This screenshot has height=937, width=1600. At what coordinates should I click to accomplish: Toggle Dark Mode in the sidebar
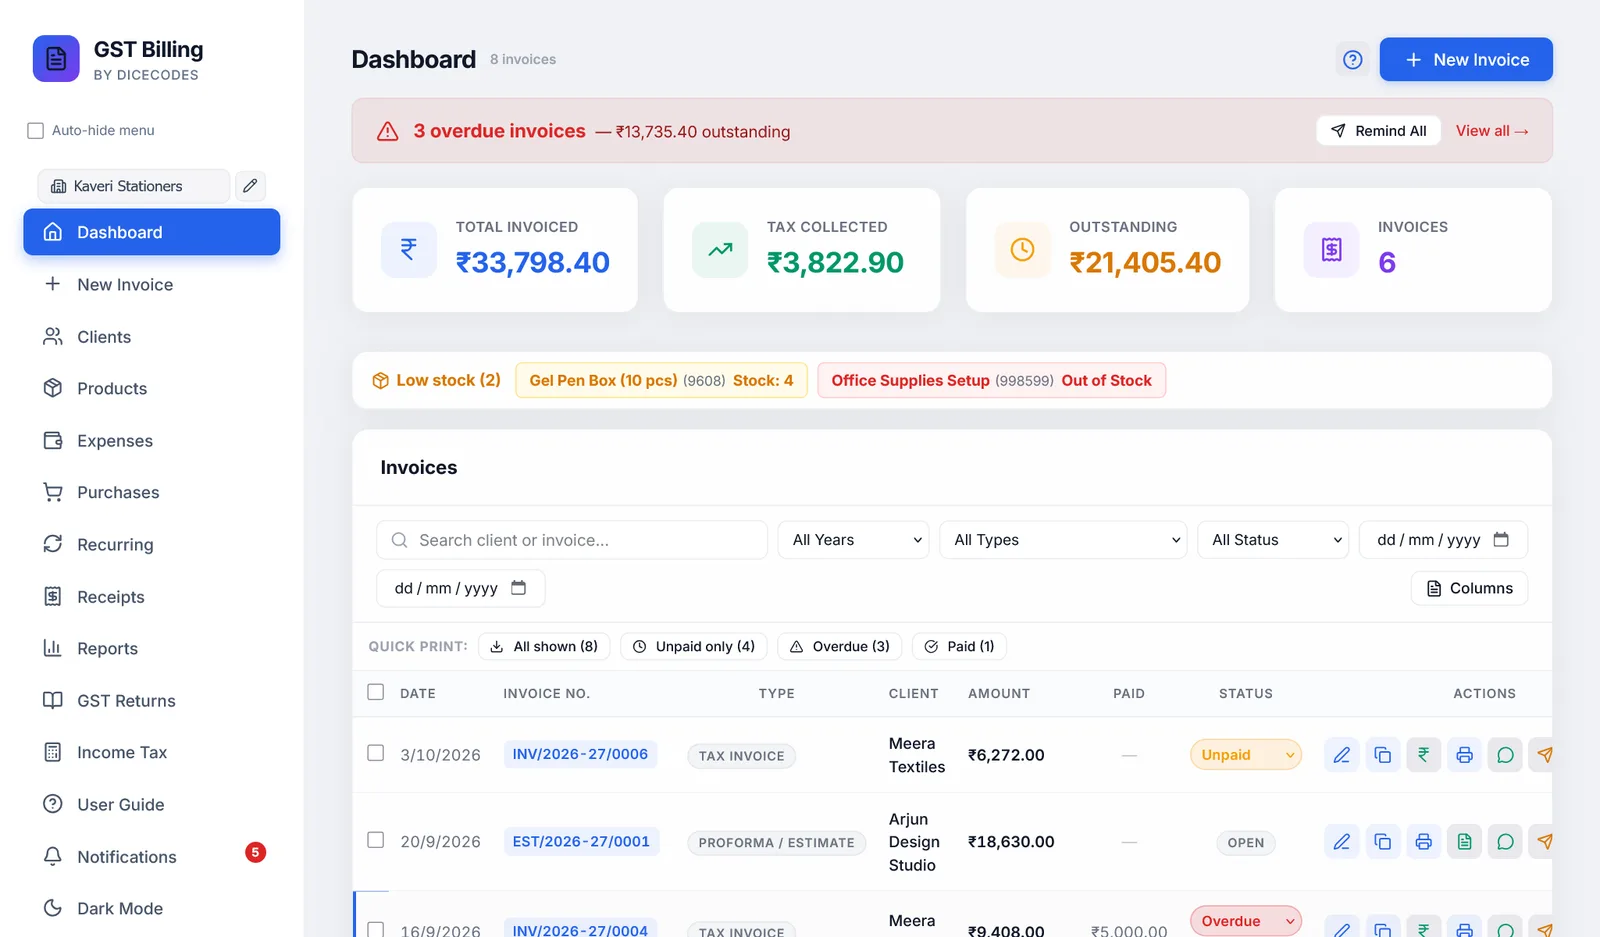point(152,909)
